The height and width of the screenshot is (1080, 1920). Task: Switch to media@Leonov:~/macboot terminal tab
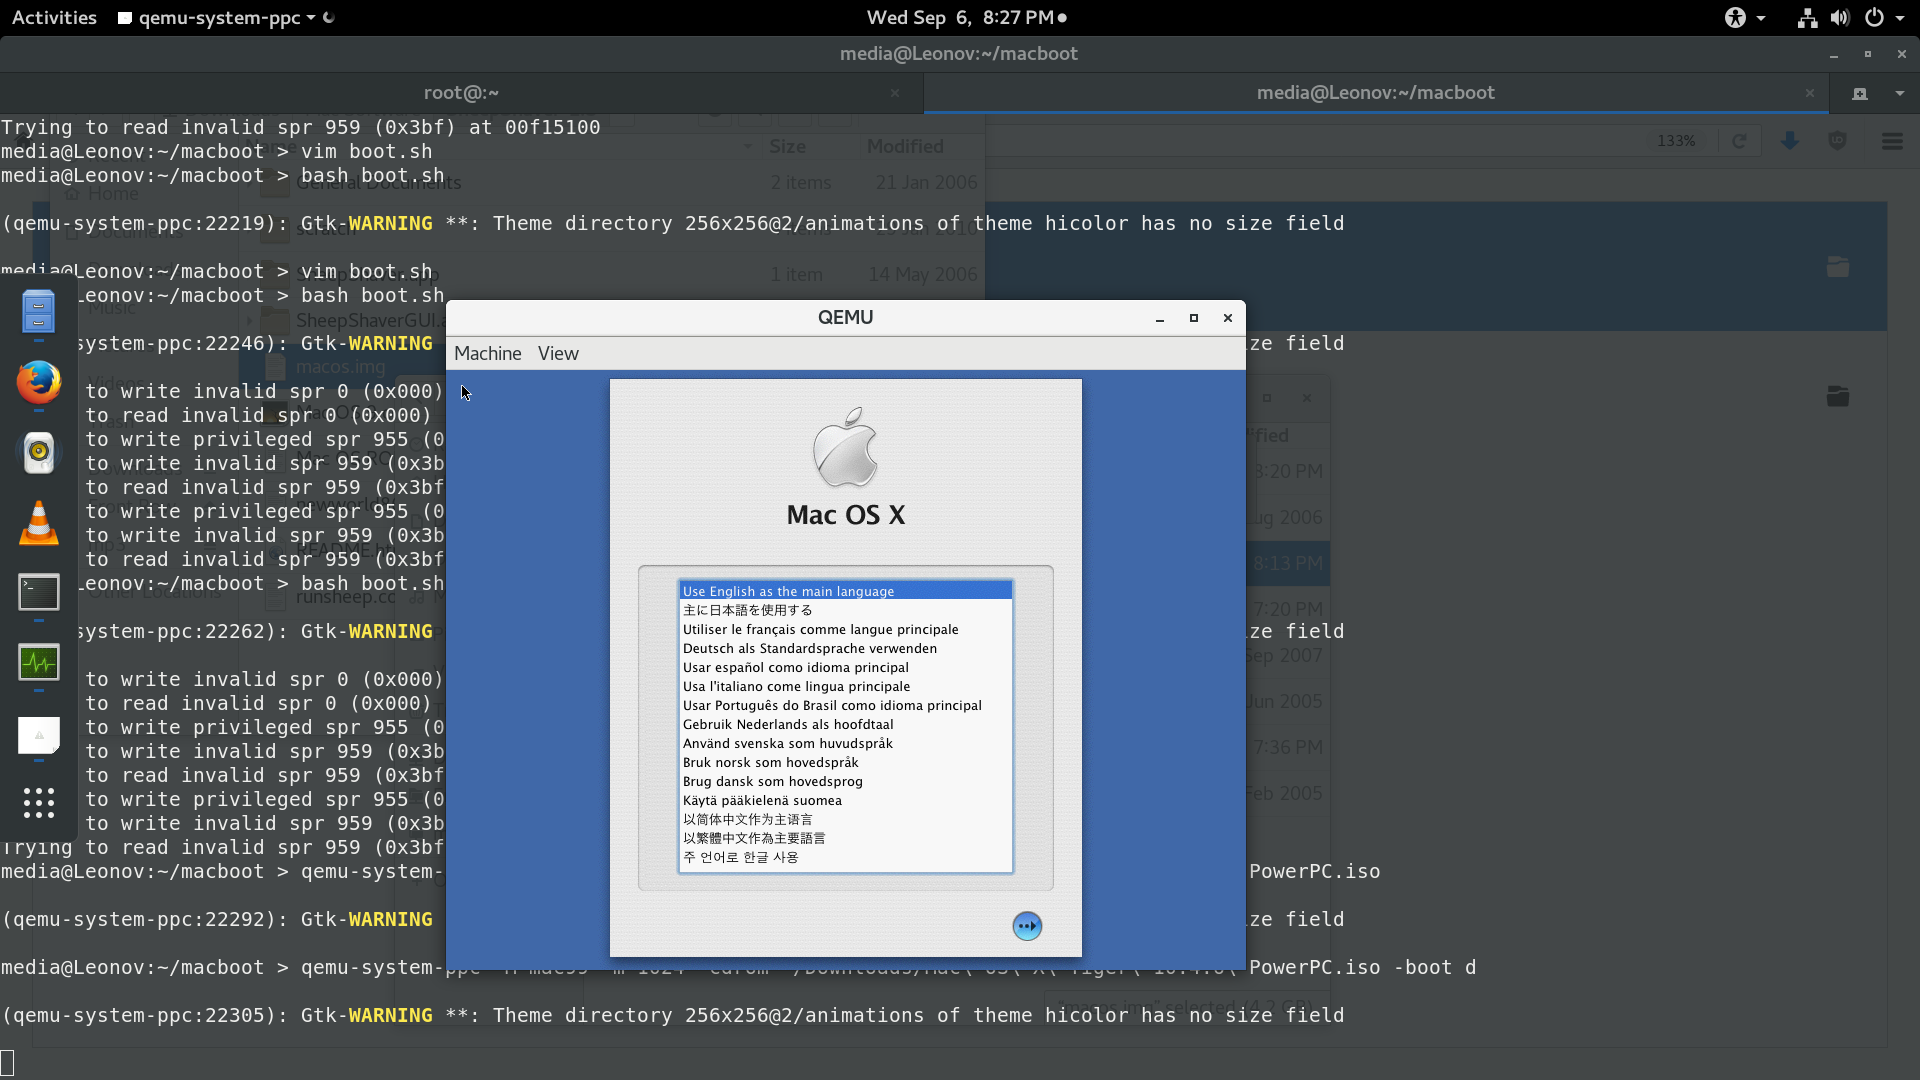click(x=1375, y=93)
